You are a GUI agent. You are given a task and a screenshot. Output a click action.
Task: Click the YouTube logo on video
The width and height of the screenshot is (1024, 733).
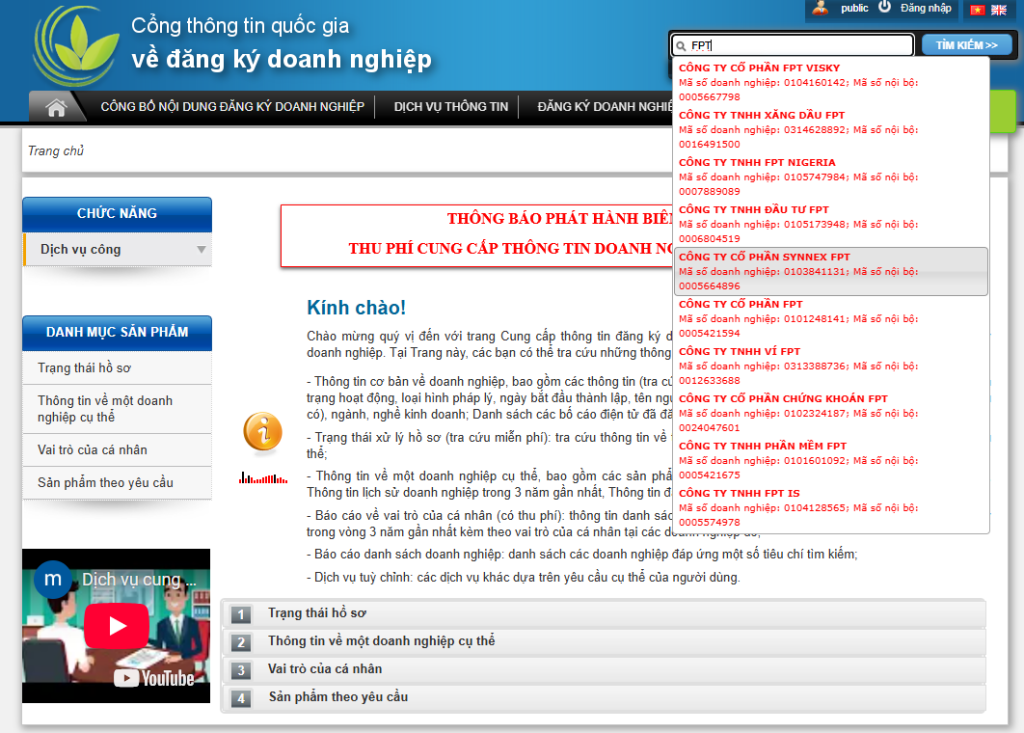(155, 678)
